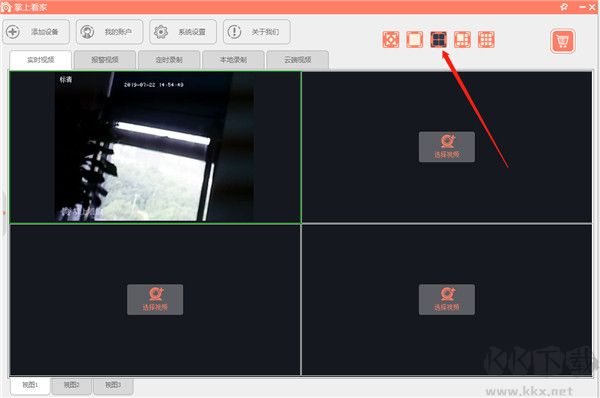Viewport: 600px width, 398px height.
Task: Open the shopping cart store icon
Action: point(562,41)
